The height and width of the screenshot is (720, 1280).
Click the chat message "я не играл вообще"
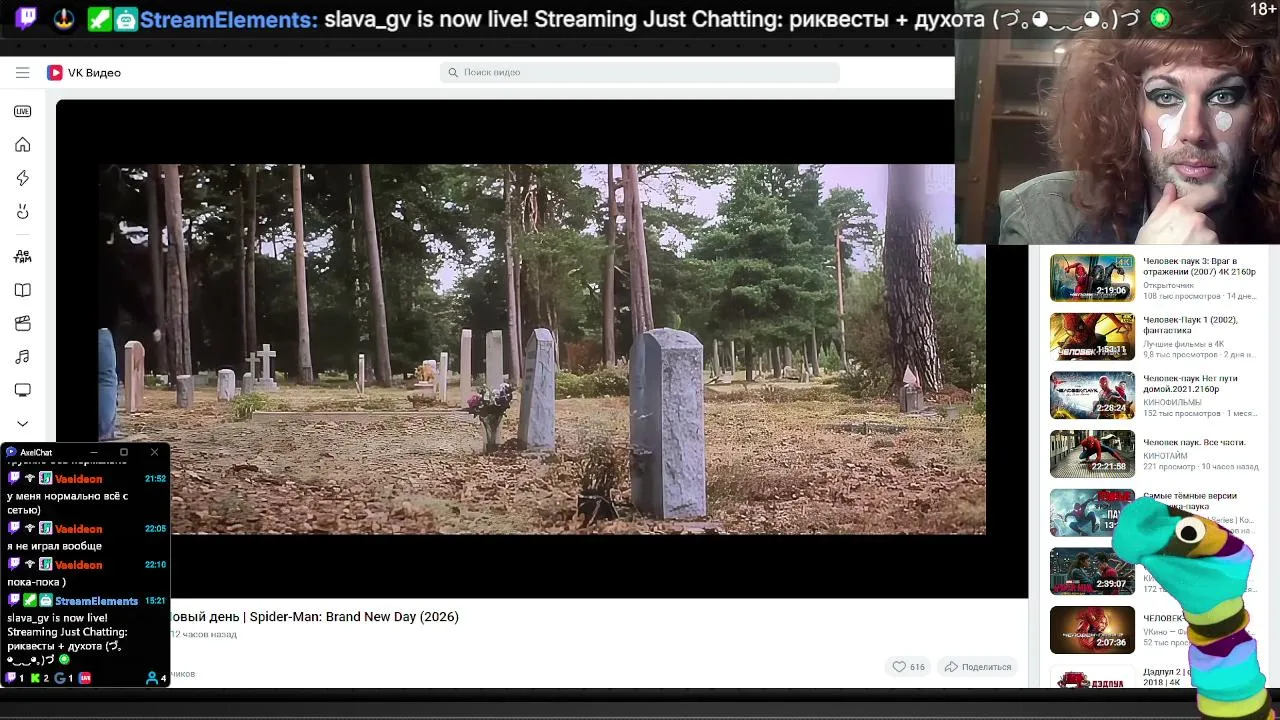[54, 546]
